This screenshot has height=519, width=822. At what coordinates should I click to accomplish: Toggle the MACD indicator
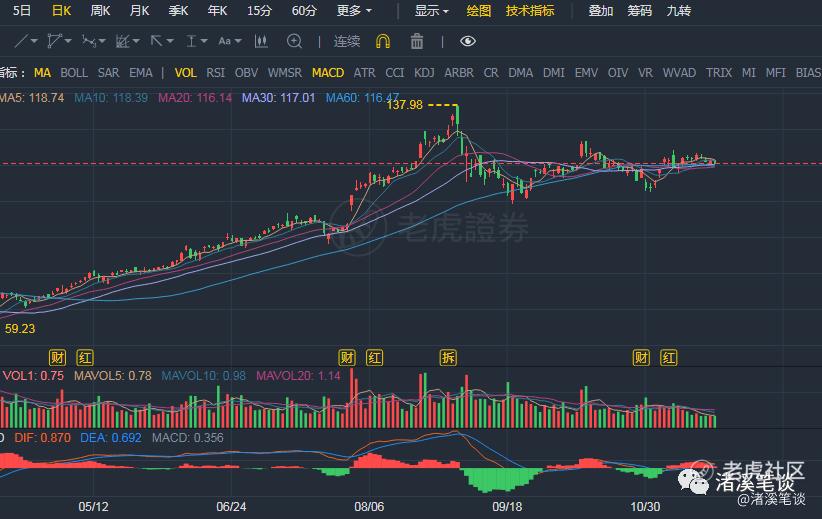coord(328,73)
